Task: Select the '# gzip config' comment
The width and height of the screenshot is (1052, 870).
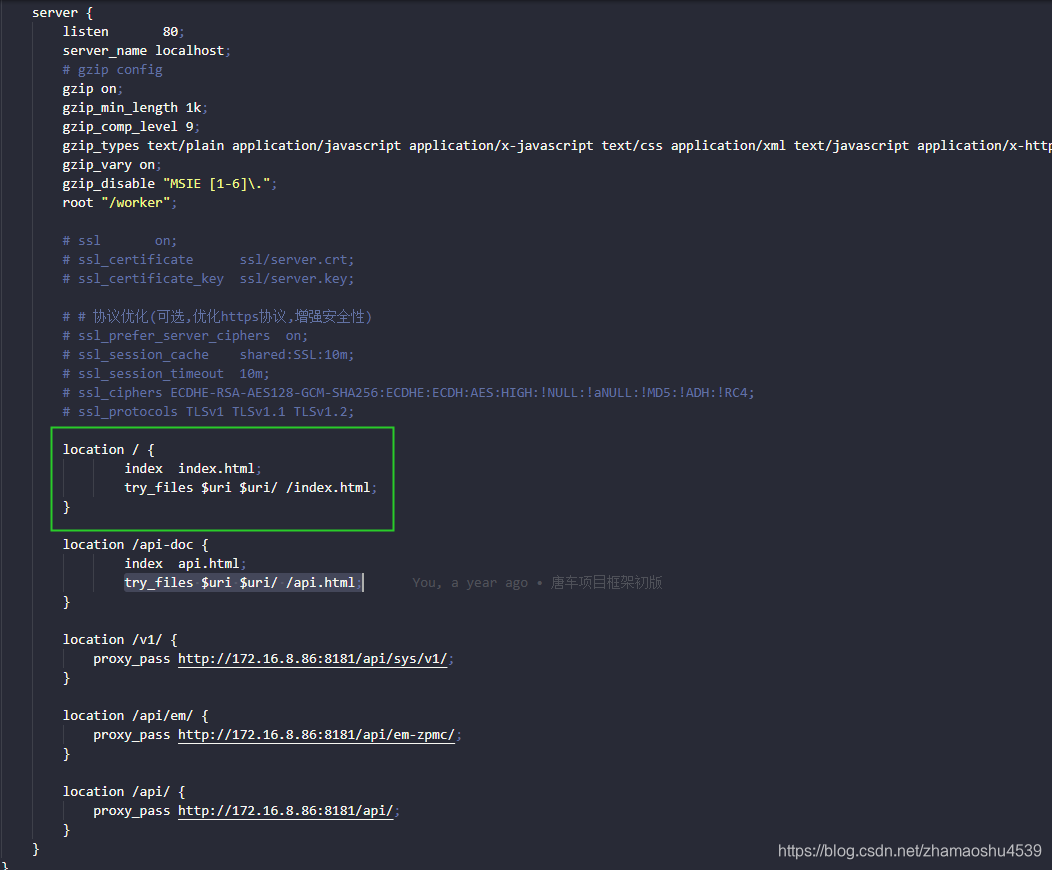Action: point(113,70)
